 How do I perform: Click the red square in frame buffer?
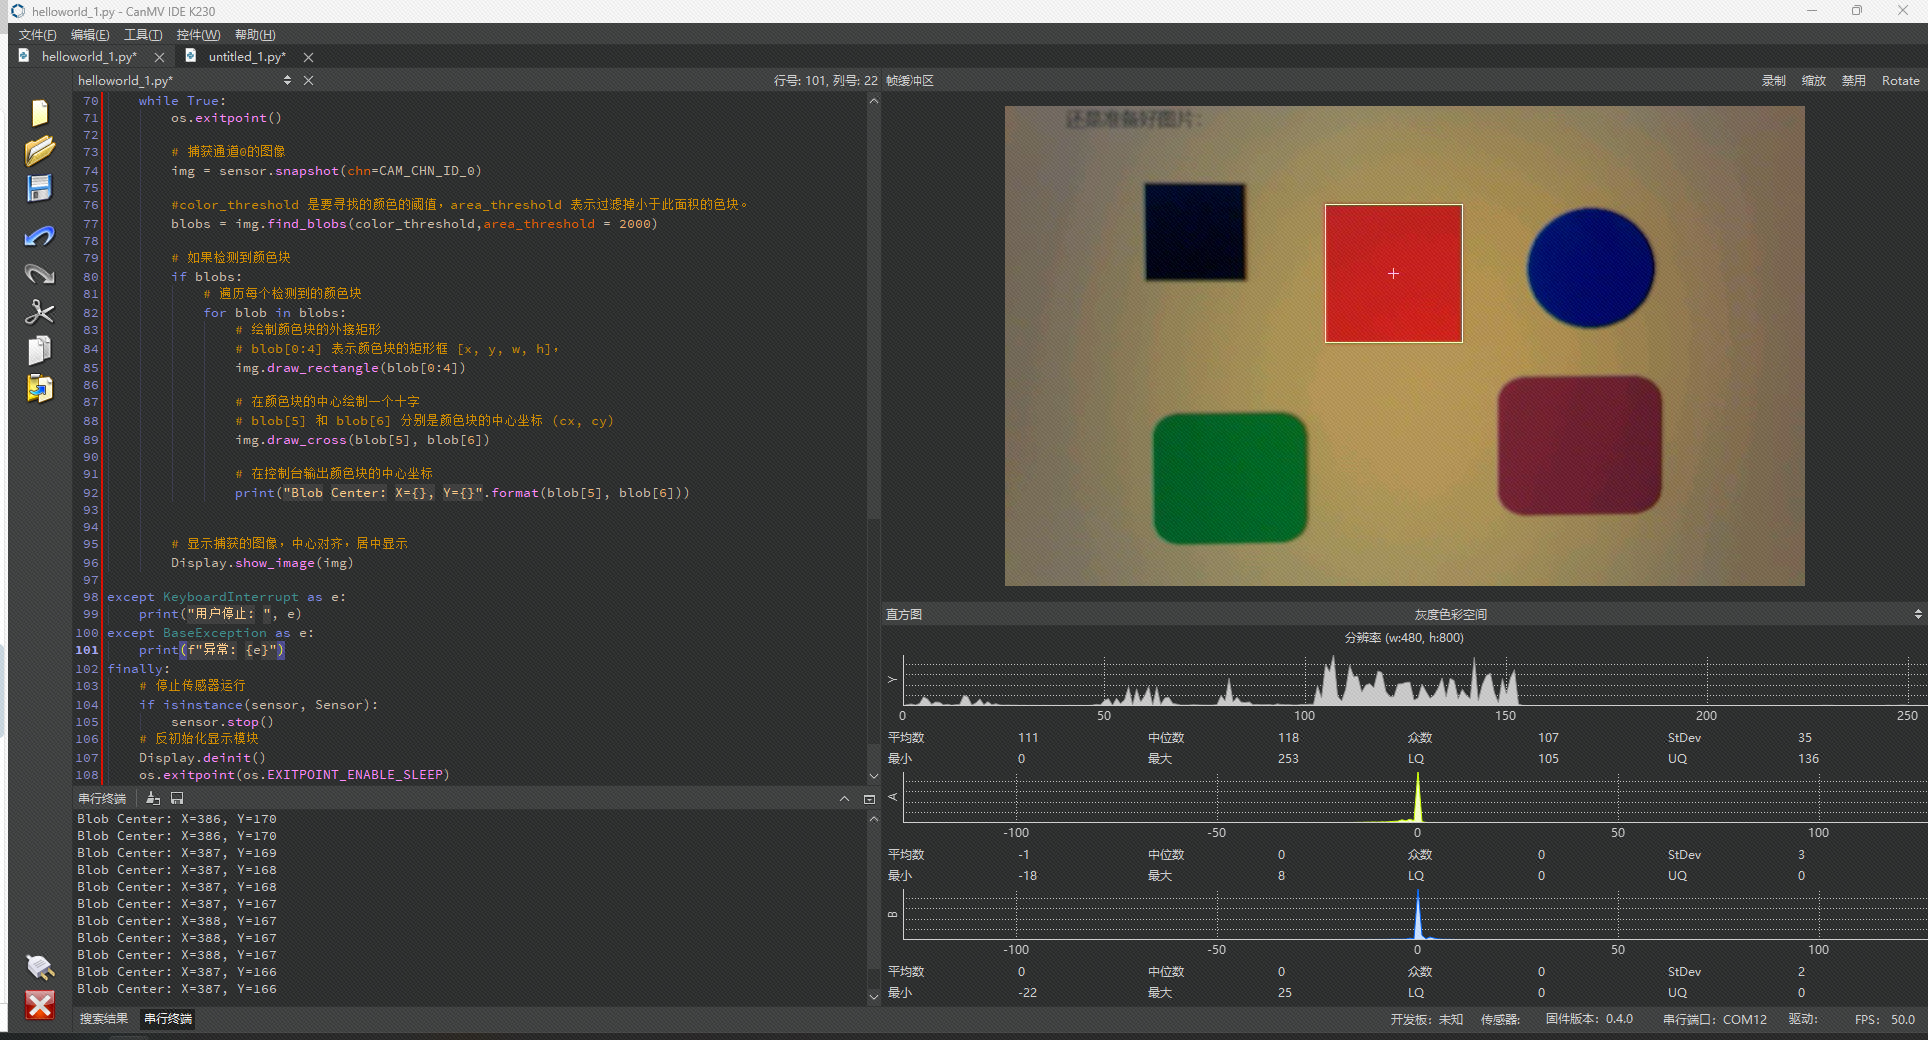pyautogui.click(x=1393, y=273)
